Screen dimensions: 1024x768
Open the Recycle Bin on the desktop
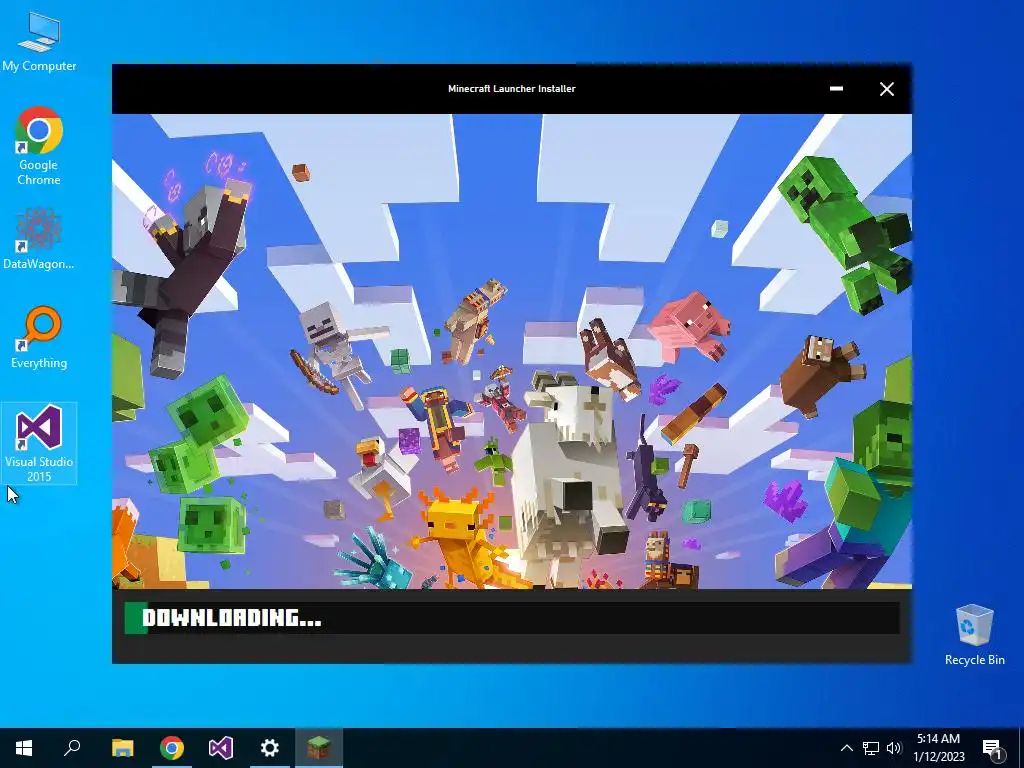[974, 635]
